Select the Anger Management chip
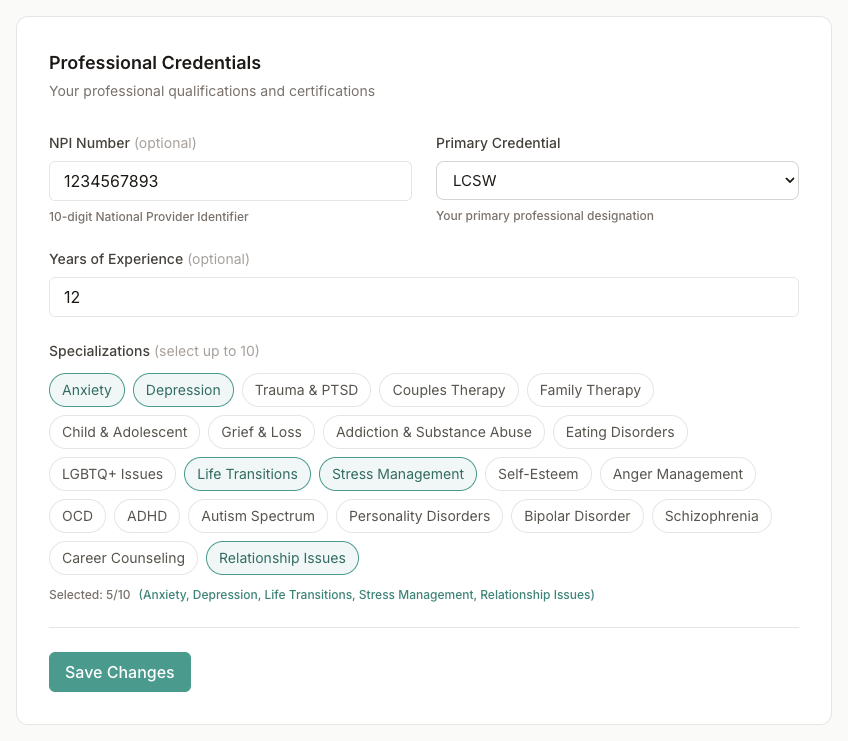This screenshot has height=741, width=848. 678,474
